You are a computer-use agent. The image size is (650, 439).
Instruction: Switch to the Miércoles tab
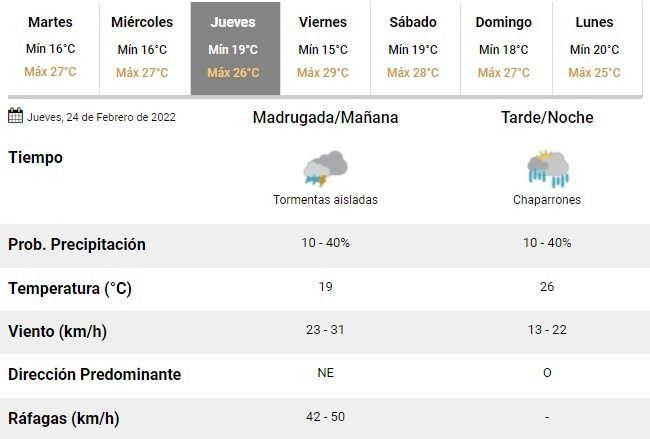click(141, 47)
